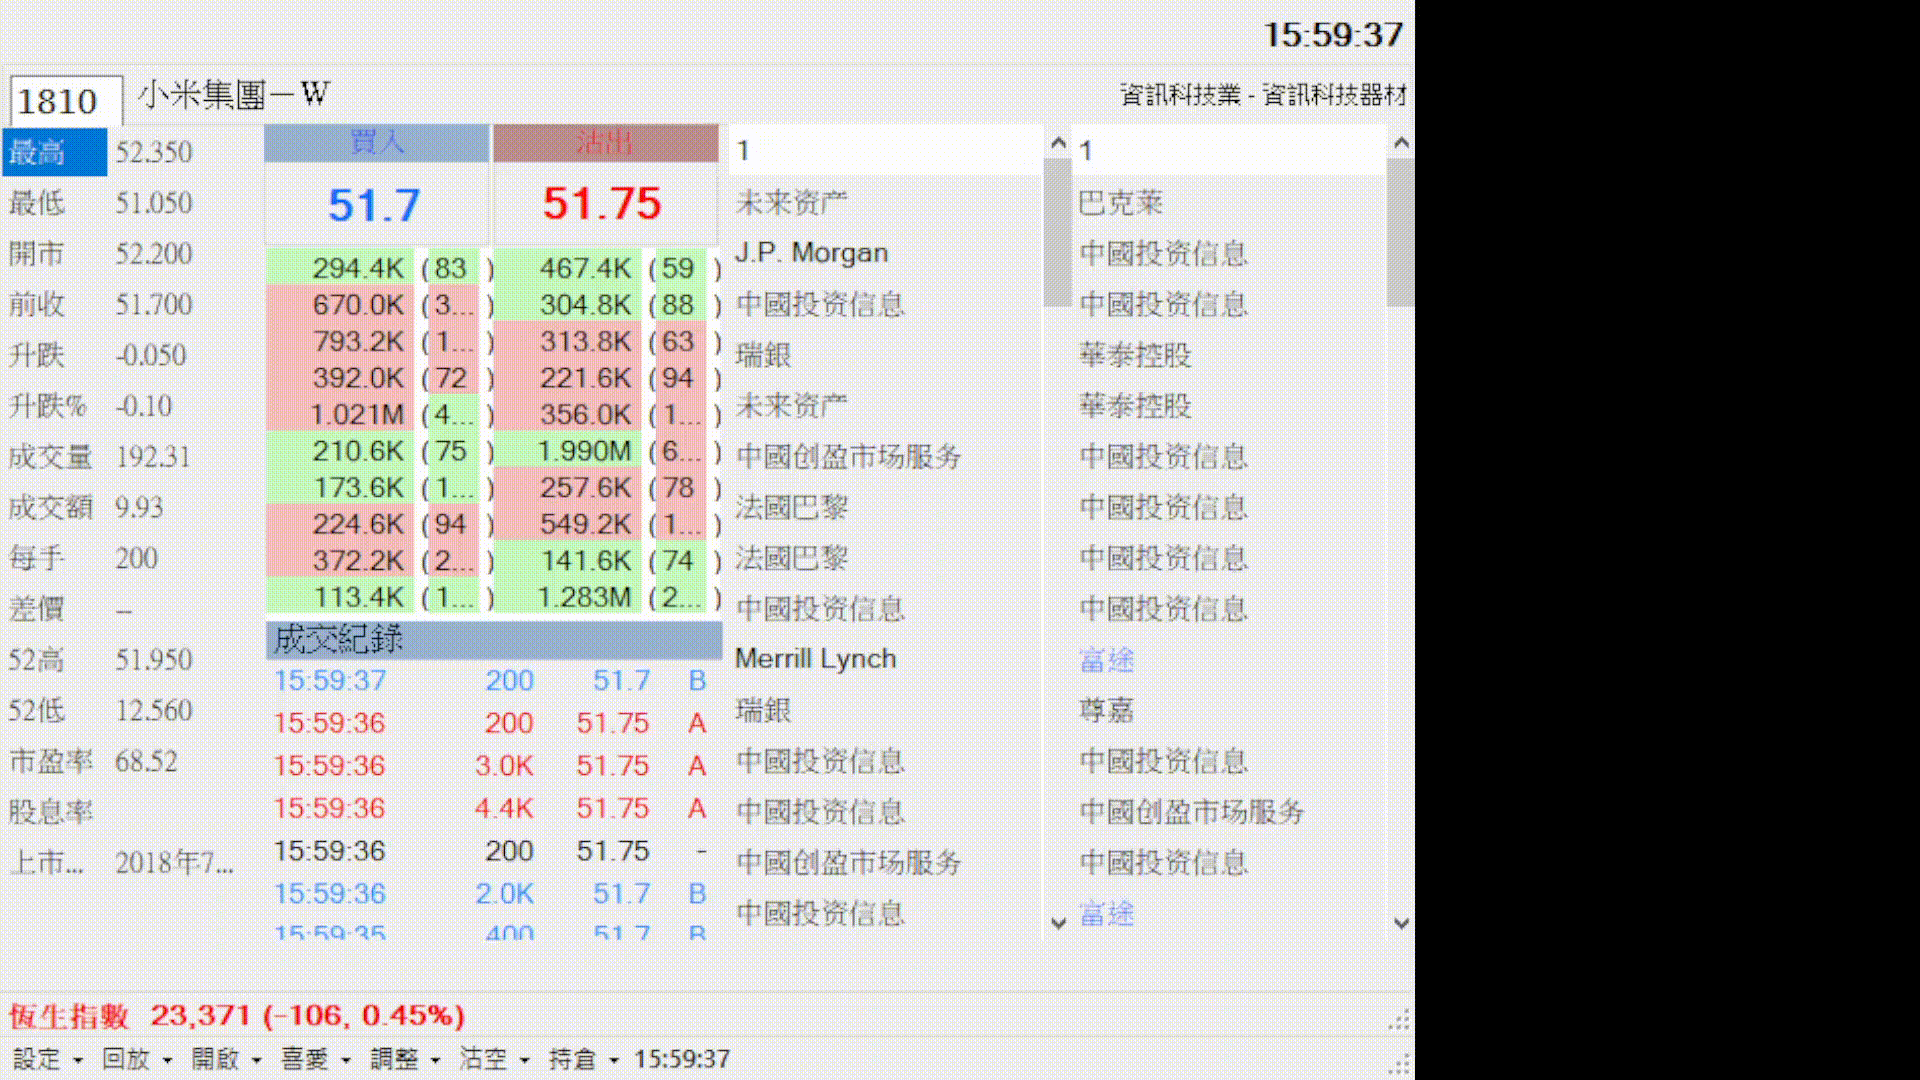Click the buy broker list scrollbar thumb

(1057, 232)
